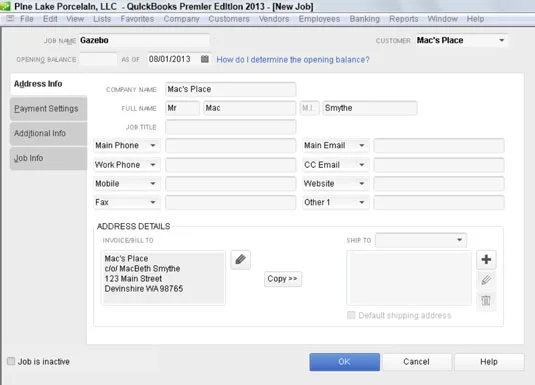
Task: Edit the Ship To address pencil icon
Action: tap(486, 280)
